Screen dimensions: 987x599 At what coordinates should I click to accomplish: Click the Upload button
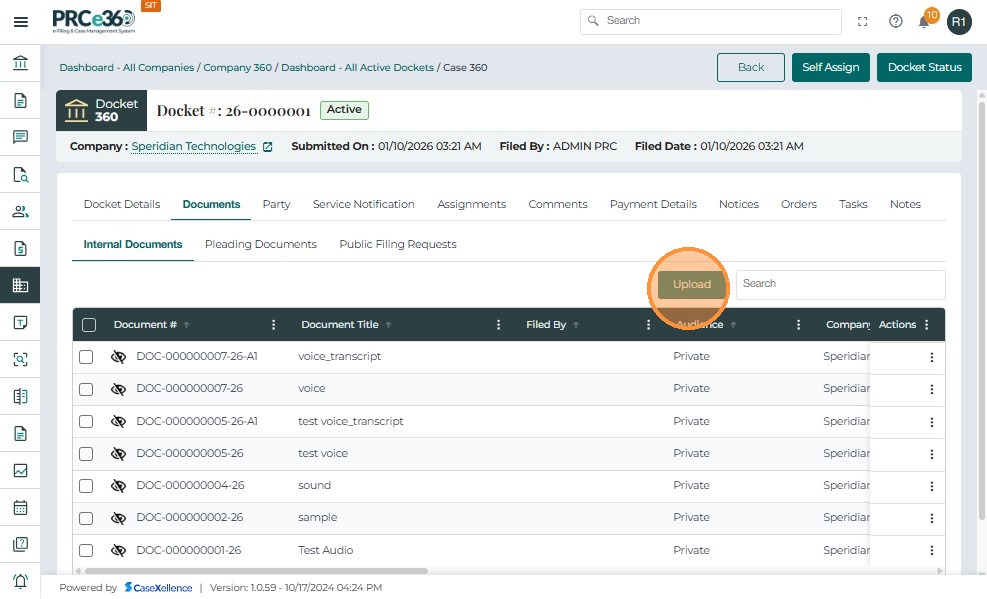coord(691,284)
